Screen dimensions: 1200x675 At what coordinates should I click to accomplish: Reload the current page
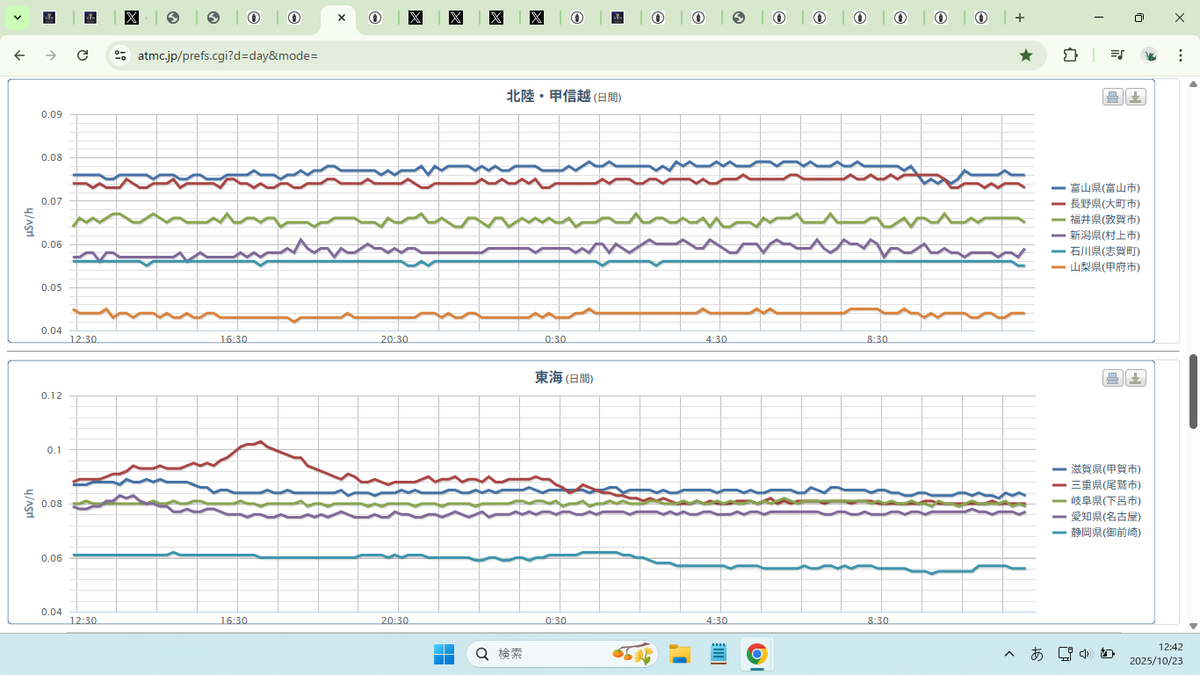(83, 55)
